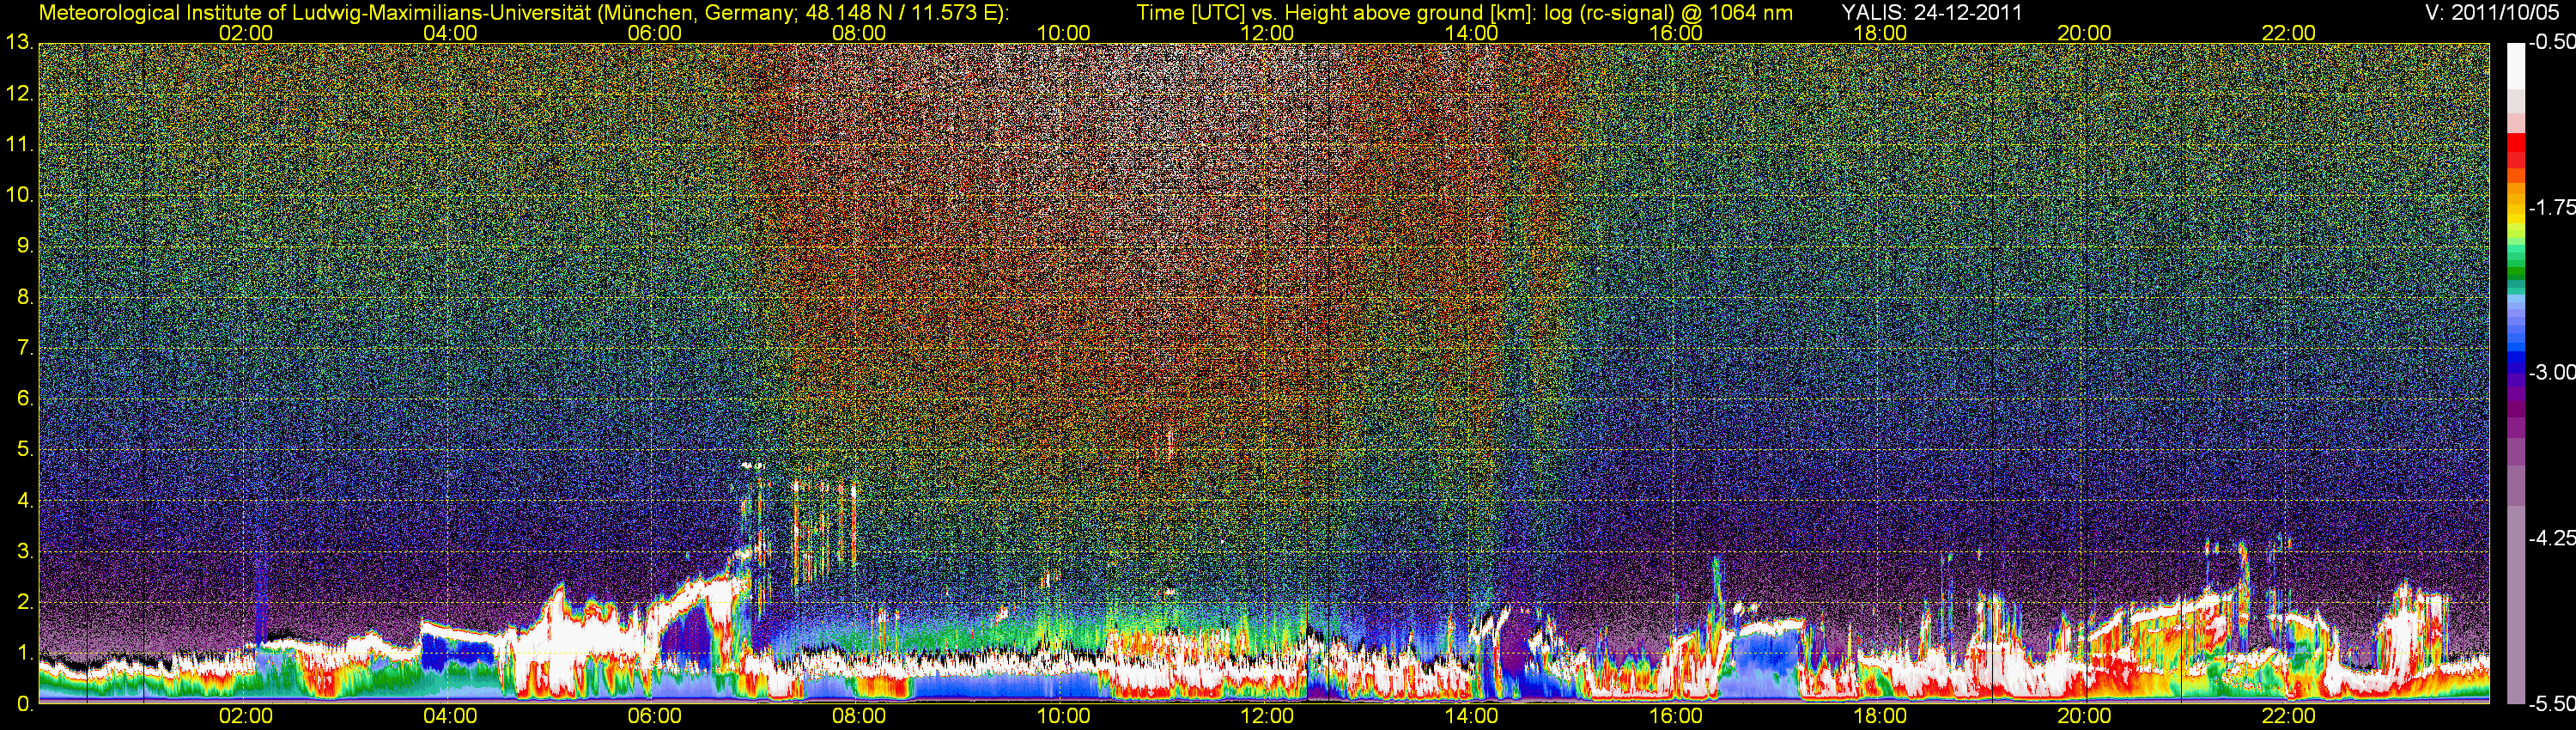
Task: Select the 10:00 label on the bottom time axis
Action: [x=1063, y=717]
